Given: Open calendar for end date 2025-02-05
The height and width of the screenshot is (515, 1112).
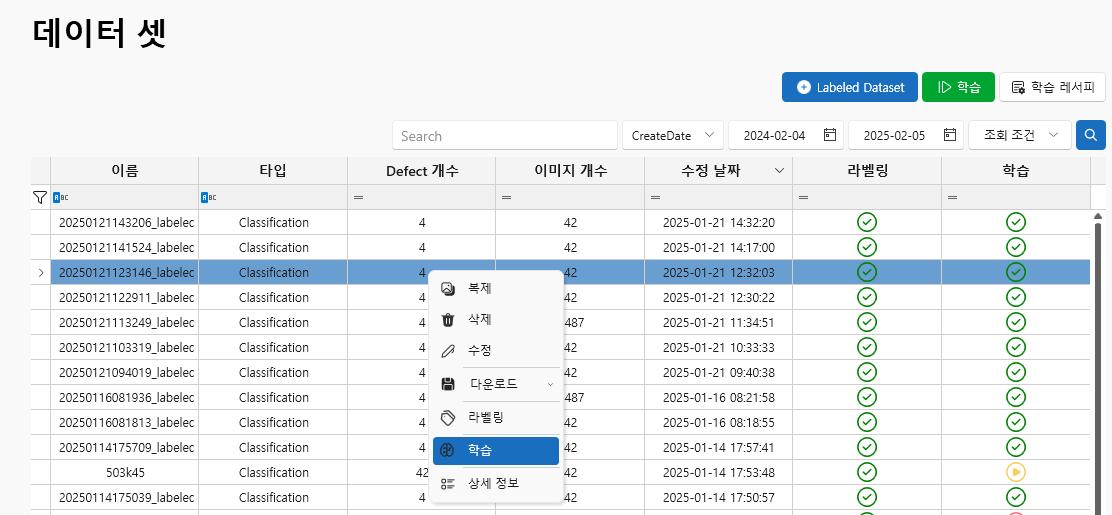Looking at the screenshot, I should (x=949, y=135).
